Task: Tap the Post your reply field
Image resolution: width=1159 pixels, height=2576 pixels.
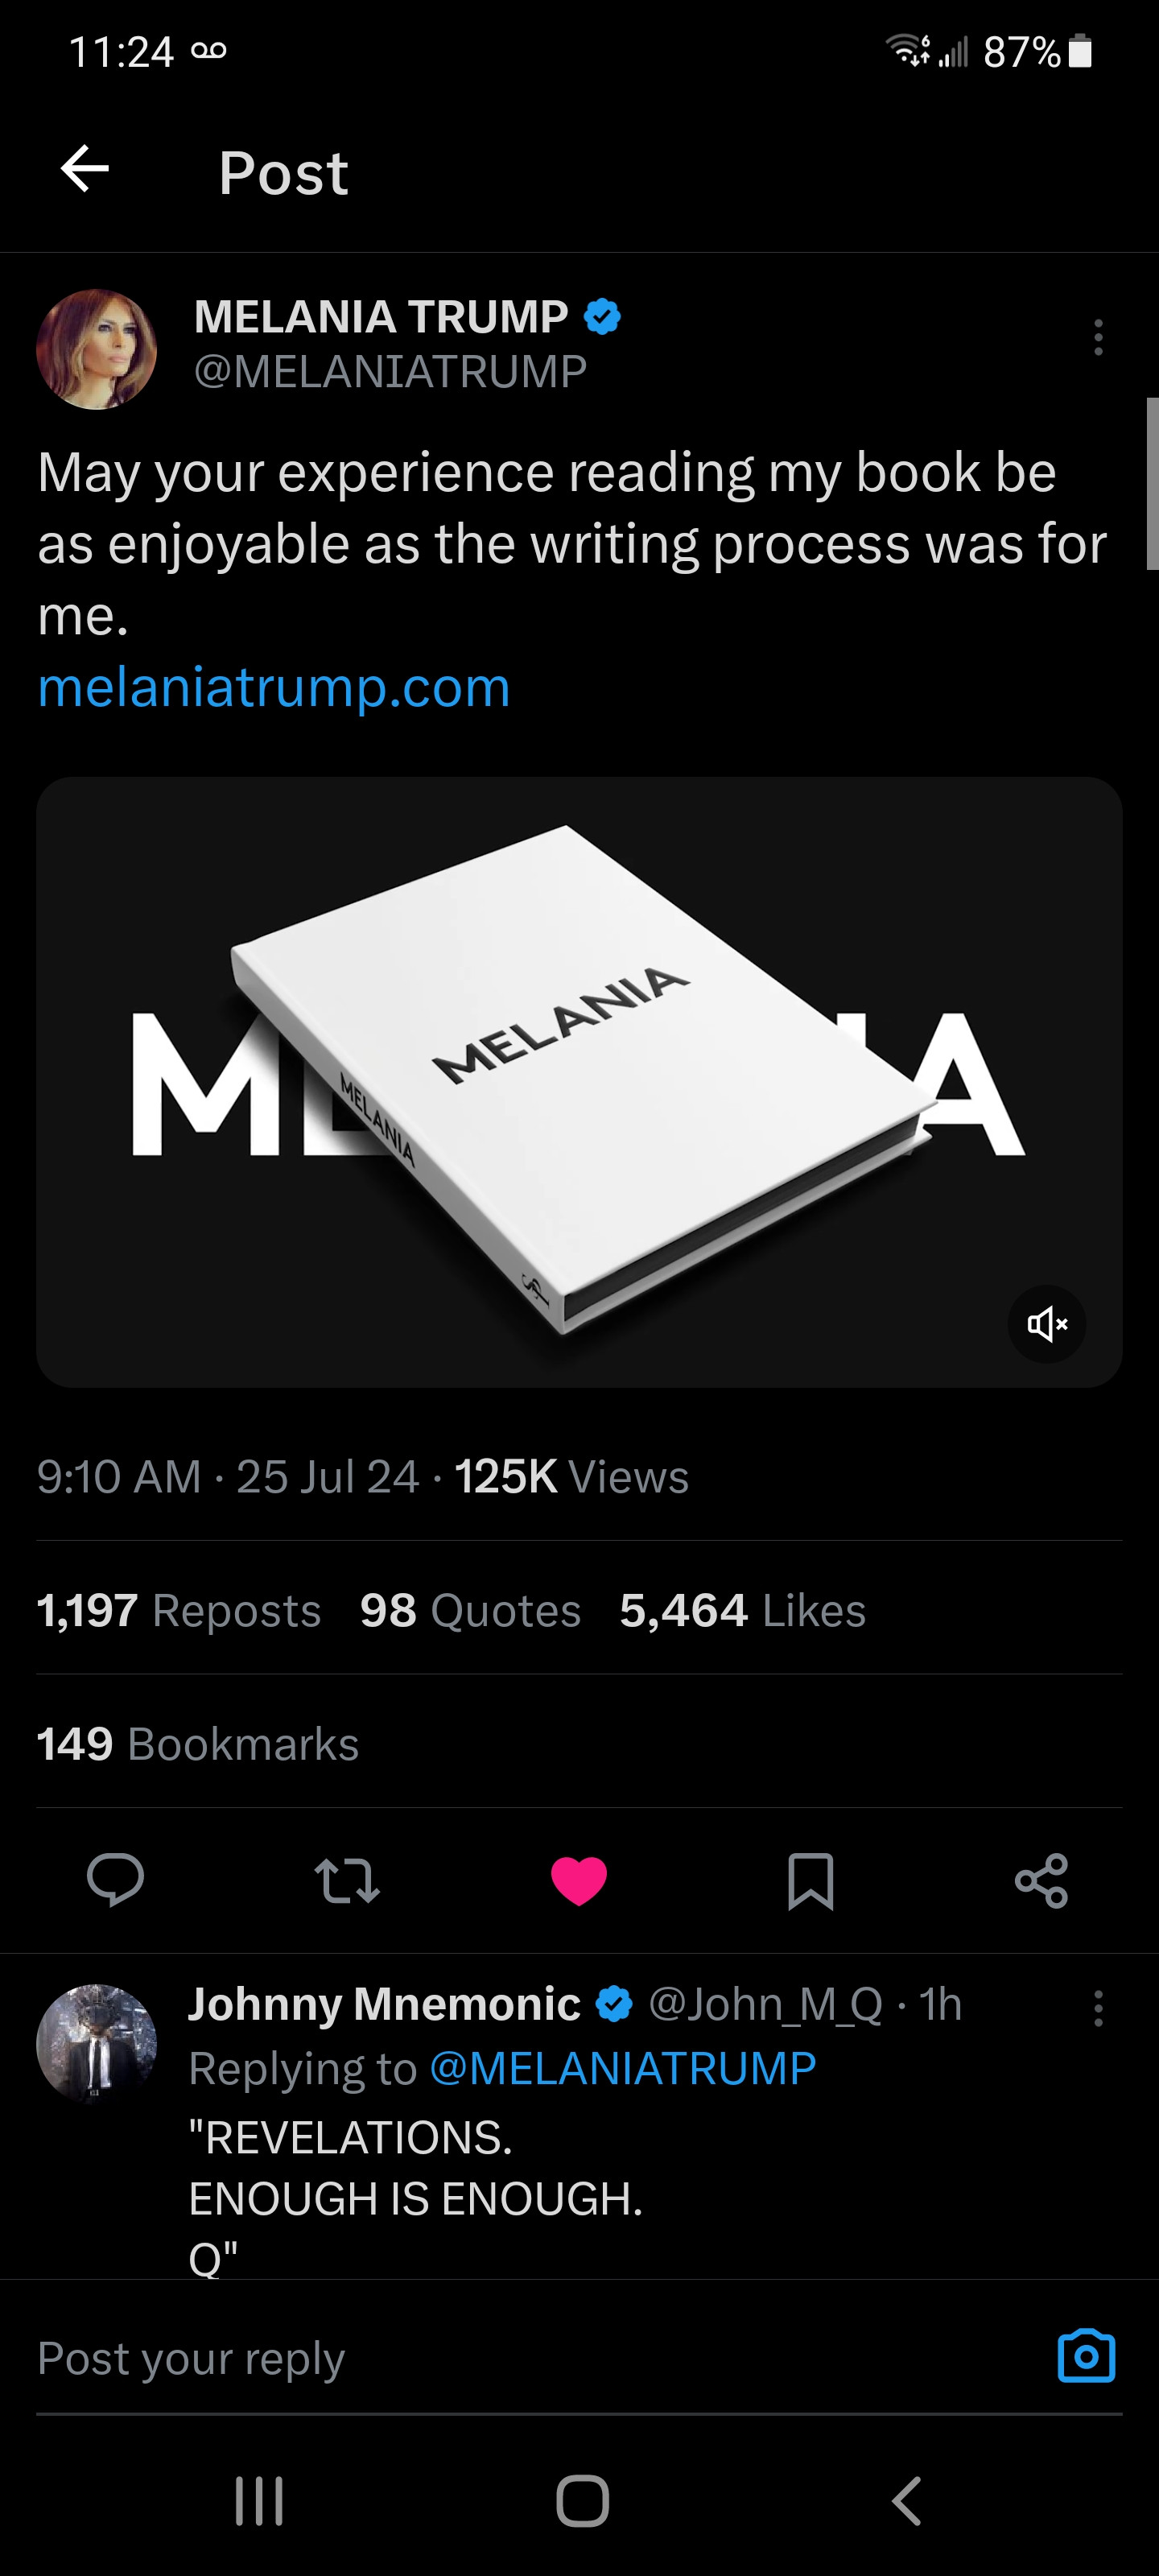Action: (500, 2358)
